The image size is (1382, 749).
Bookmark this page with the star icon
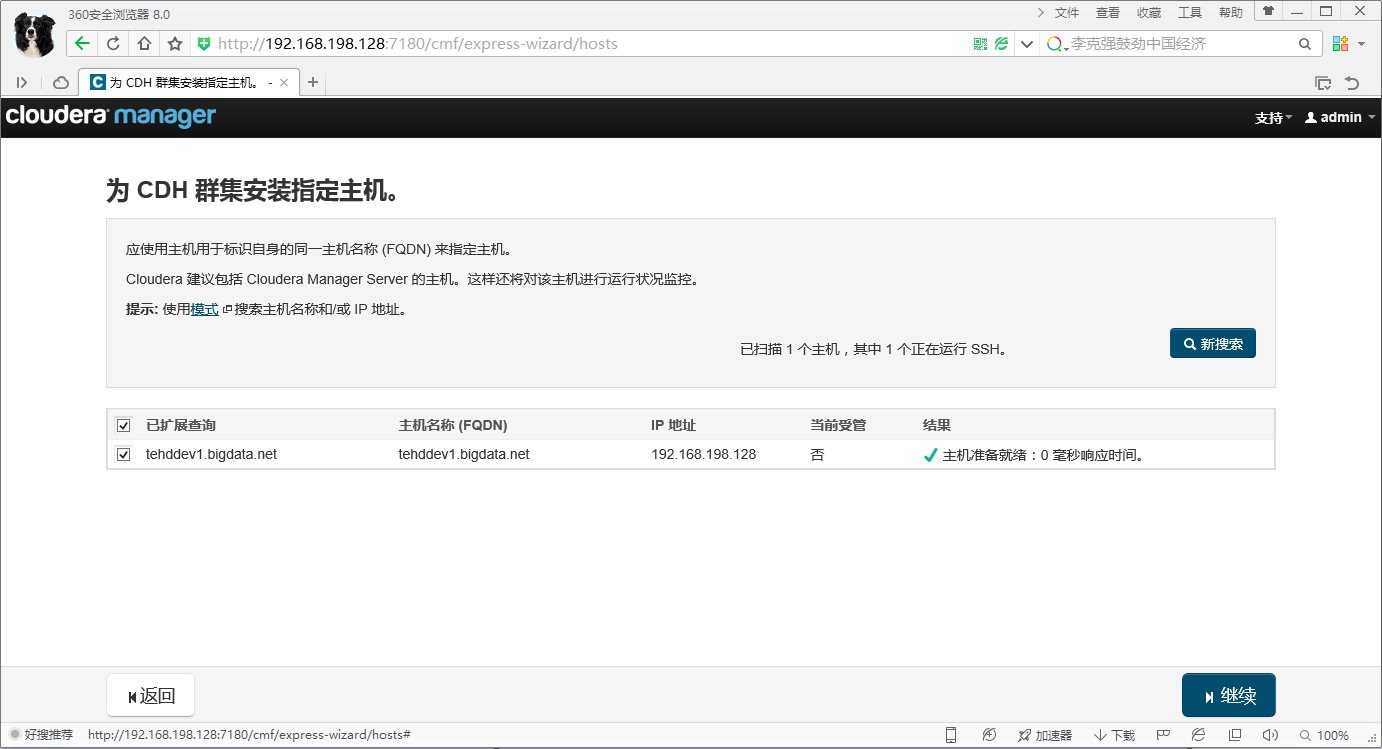[175, 44]
